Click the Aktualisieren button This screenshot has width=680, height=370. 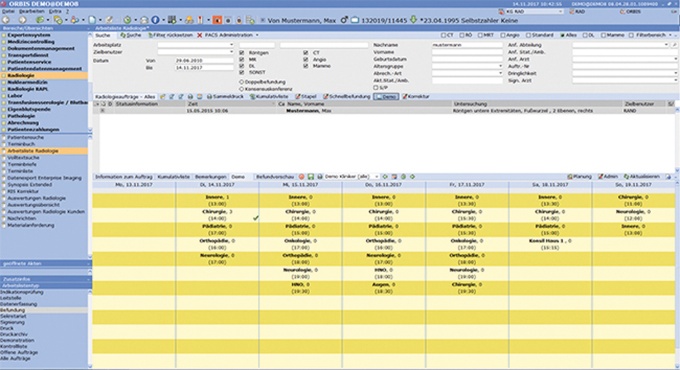(x=642, y=177)
